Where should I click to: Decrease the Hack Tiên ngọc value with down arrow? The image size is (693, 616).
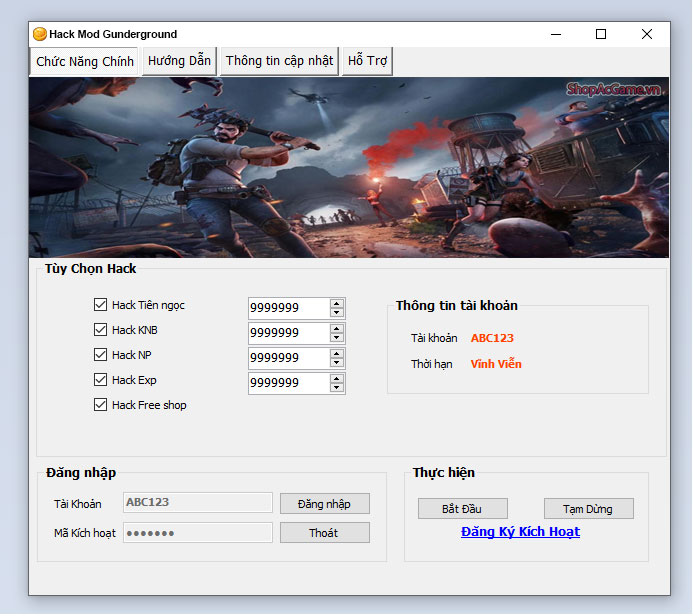pyautogui.click(x=337, y=312)
